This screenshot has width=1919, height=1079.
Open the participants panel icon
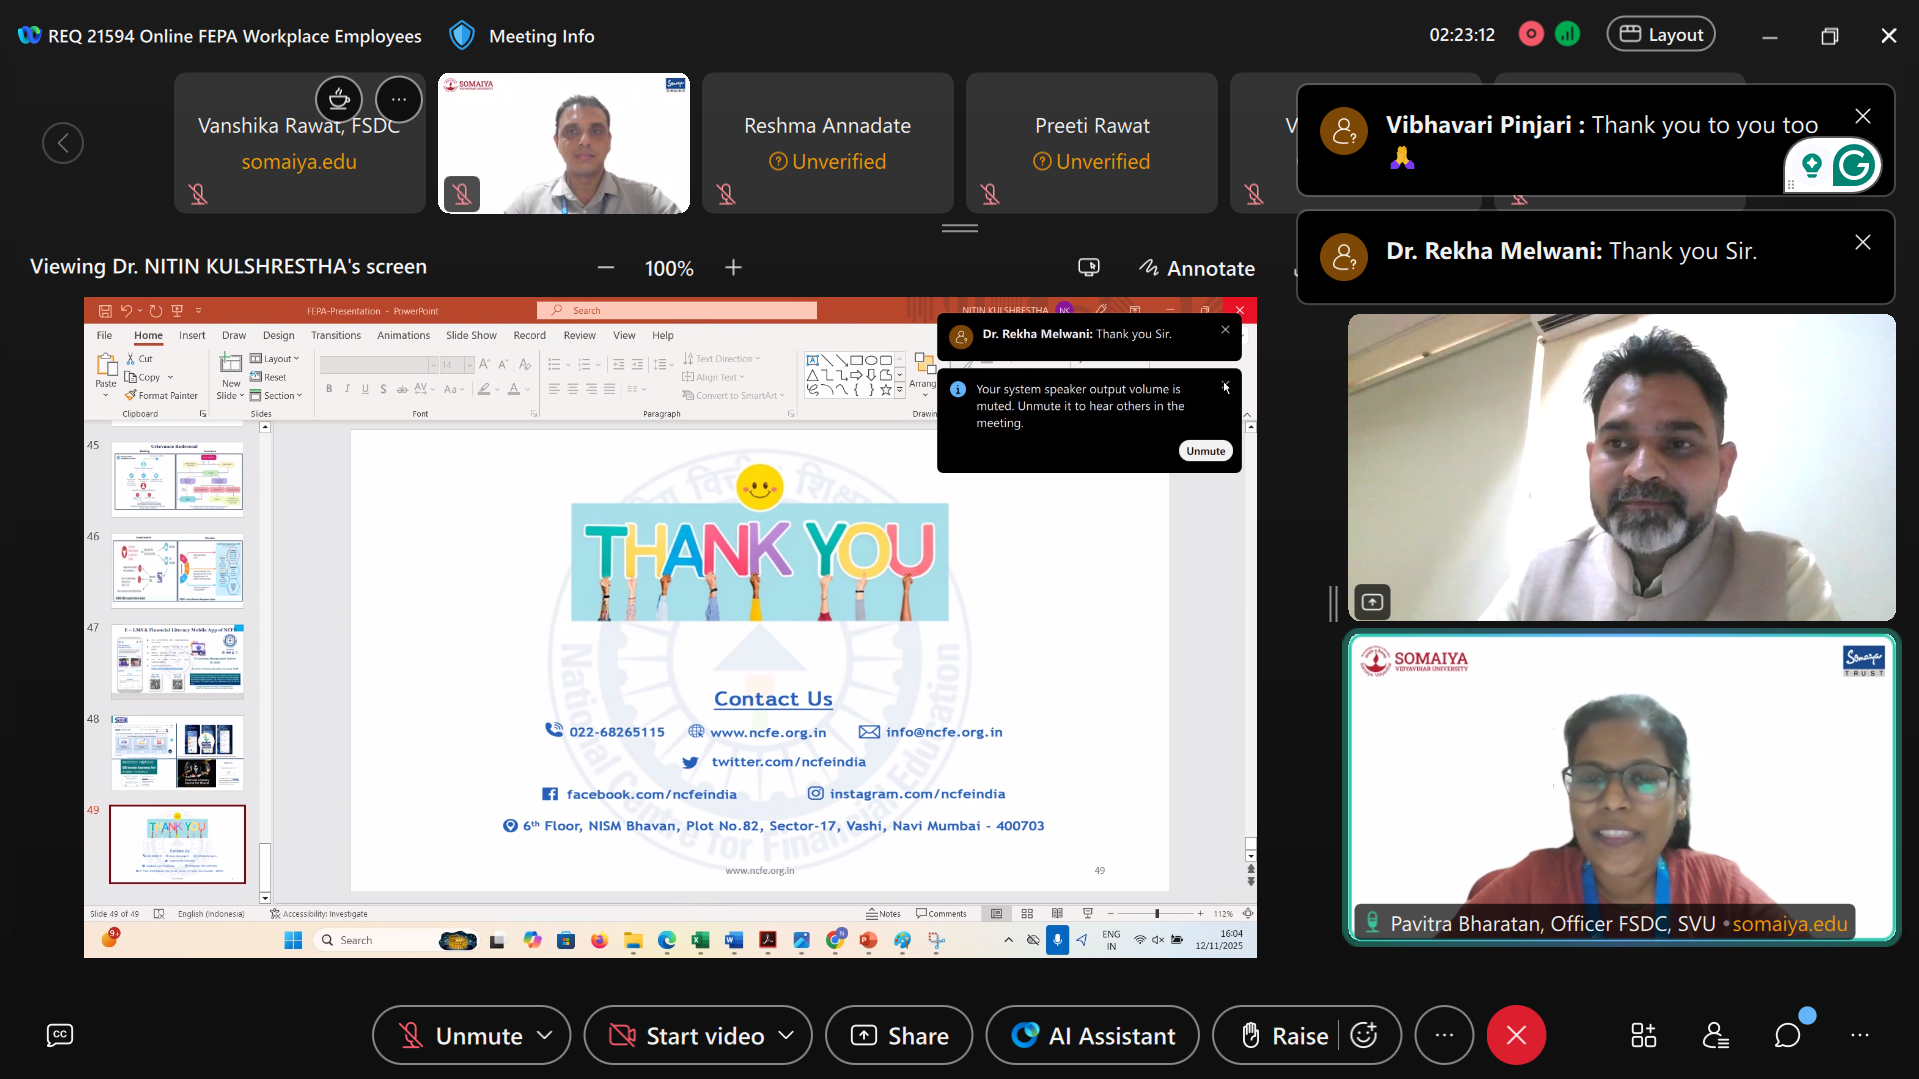(x=1716, y=1035)
